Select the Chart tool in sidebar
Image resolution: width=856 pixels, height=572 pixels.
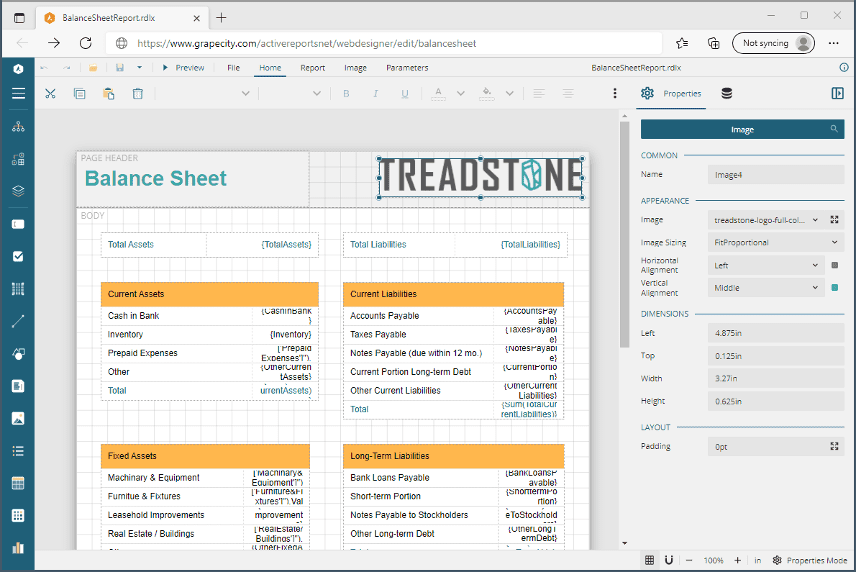tap(18, 548)
